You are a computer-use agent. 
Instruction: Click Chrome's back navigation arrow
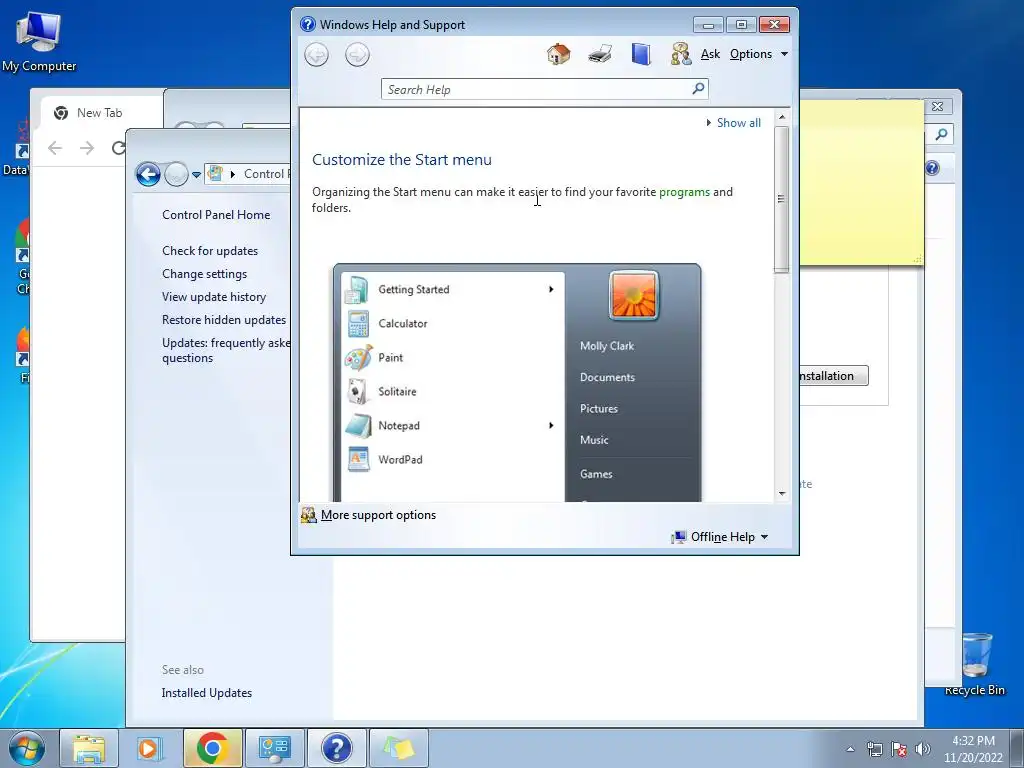click(x=55, y=148)
